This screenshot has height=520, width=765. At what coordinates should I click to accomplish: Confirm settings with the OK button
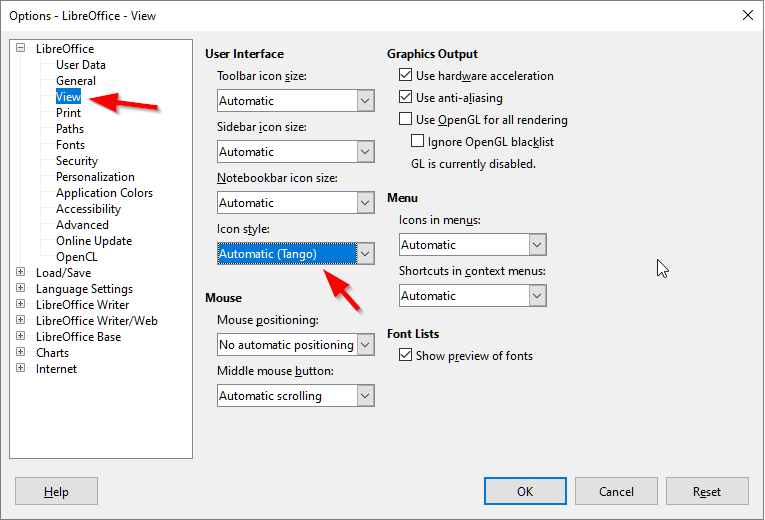pos(525,491)
